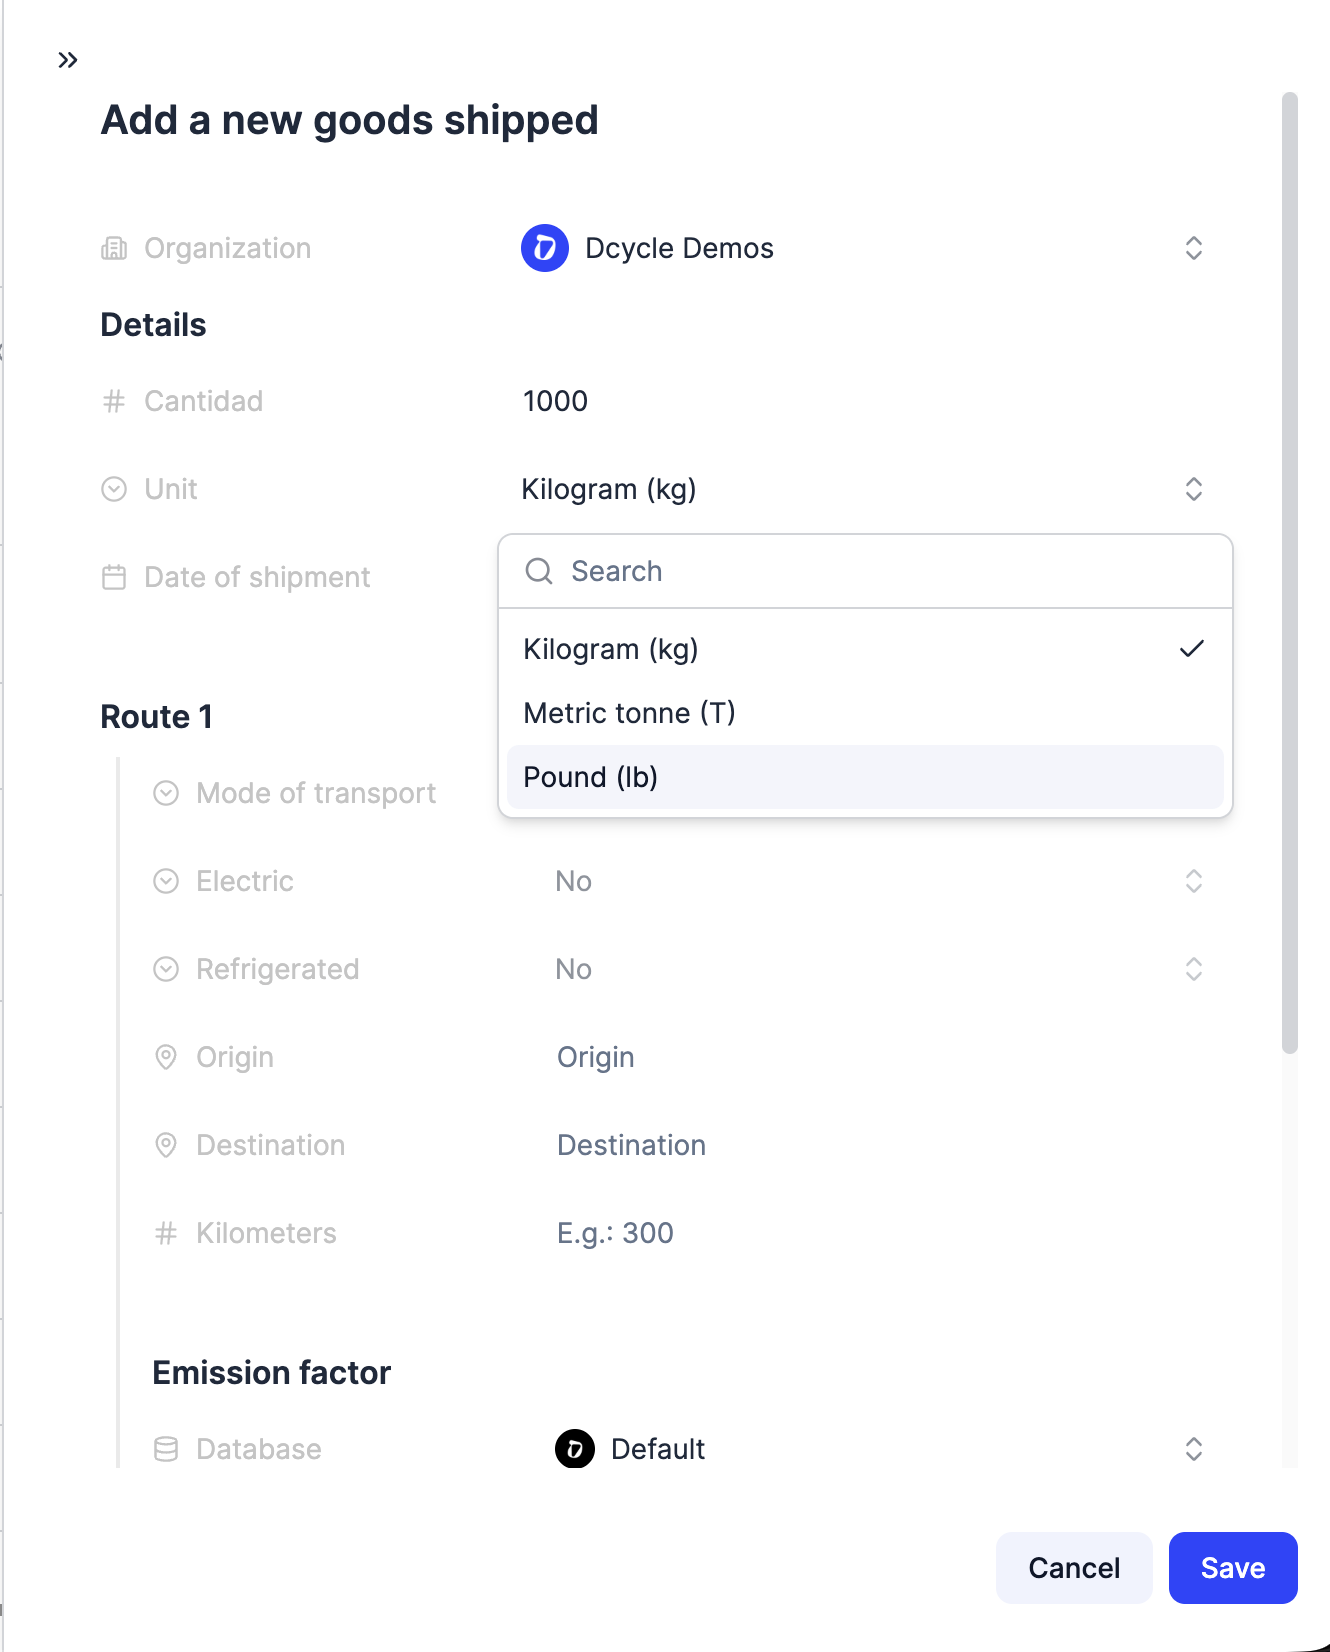The image size is (1330, 1652).
Task: Click the search magnifier icon in dropdown
Action: tap(539, 571)
